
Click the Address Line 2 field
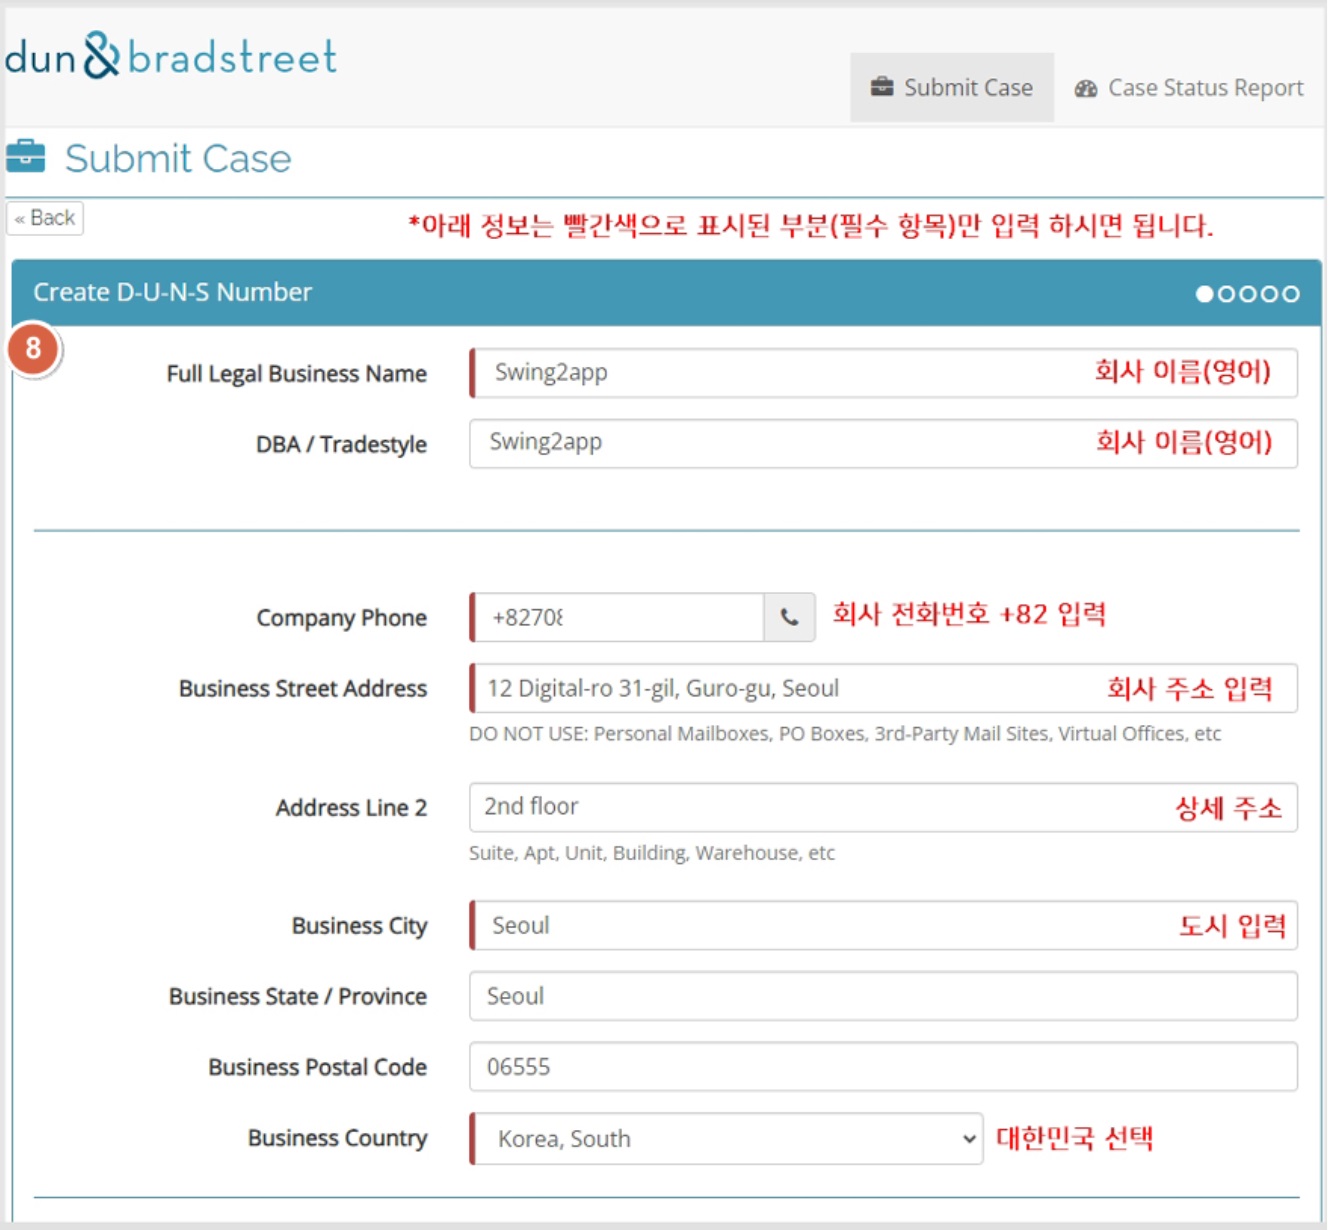click(884, 808)
